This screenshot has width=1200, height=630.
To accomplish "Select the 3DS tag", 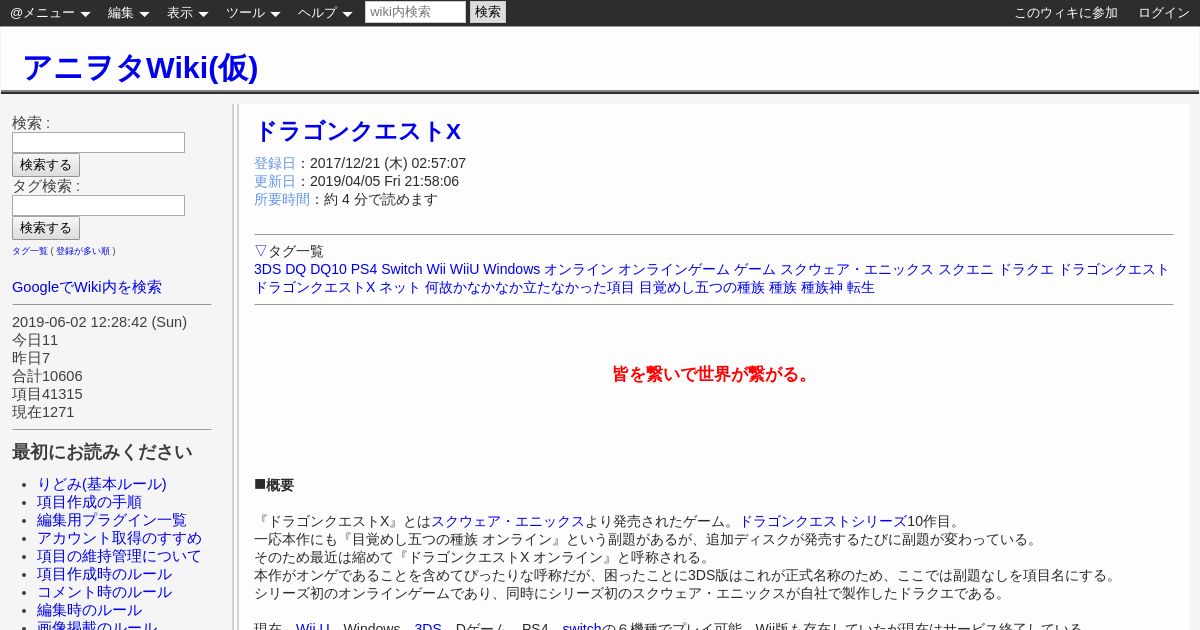I will coord(267,269).
